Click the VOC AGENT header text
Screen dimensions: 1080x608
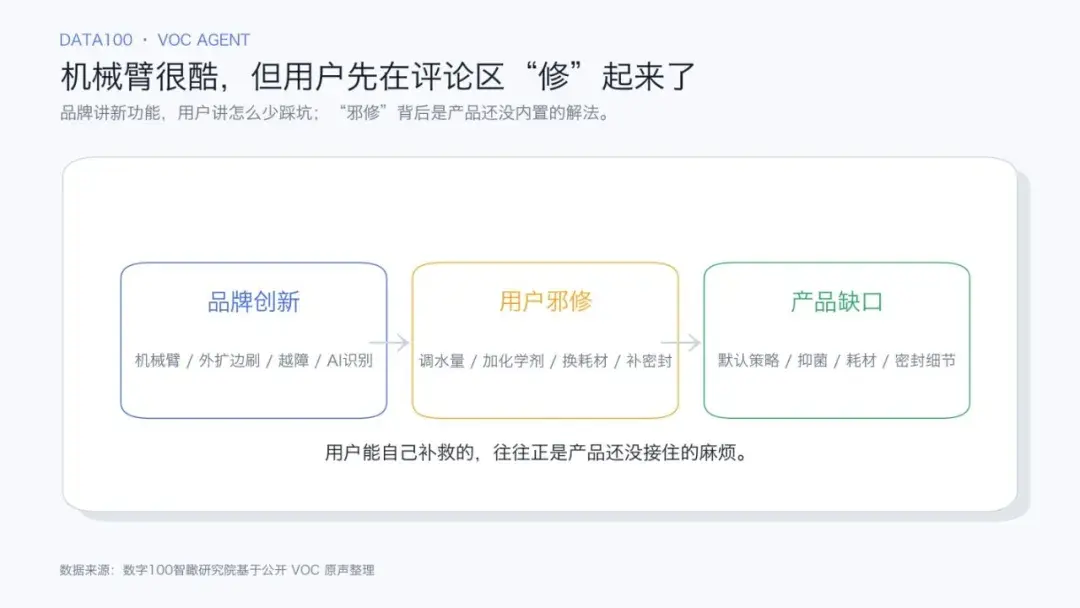click(x=204, y=40)
